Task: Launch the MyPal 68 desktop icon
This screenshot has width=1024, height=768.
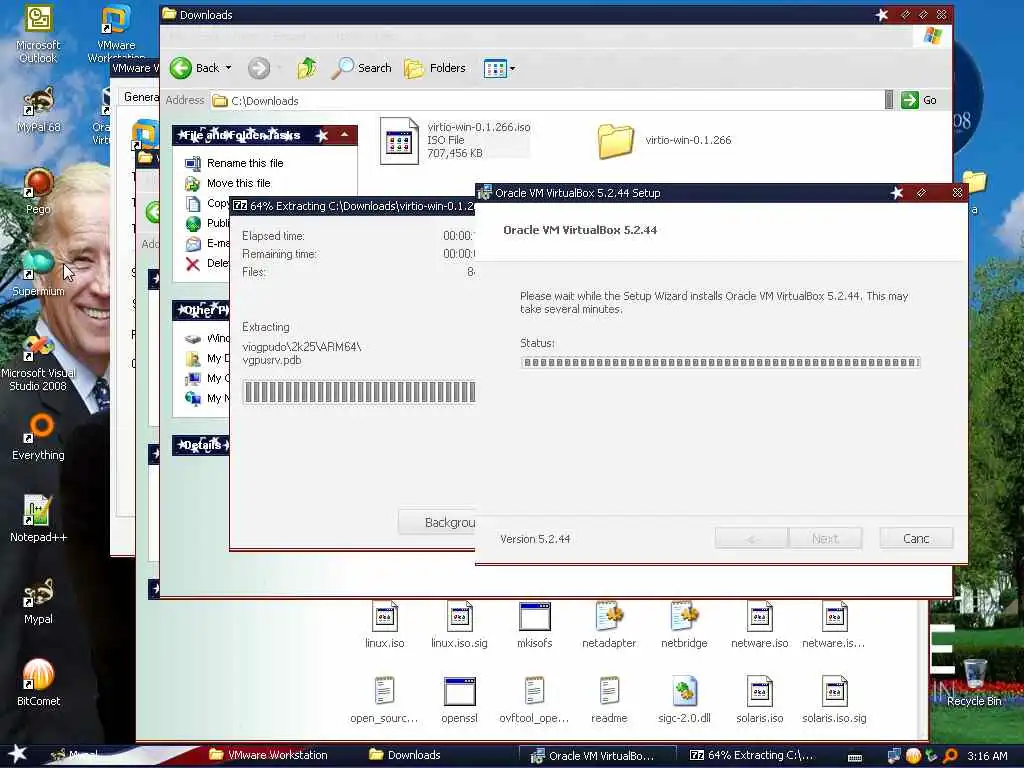Action: tap(38, 110)
